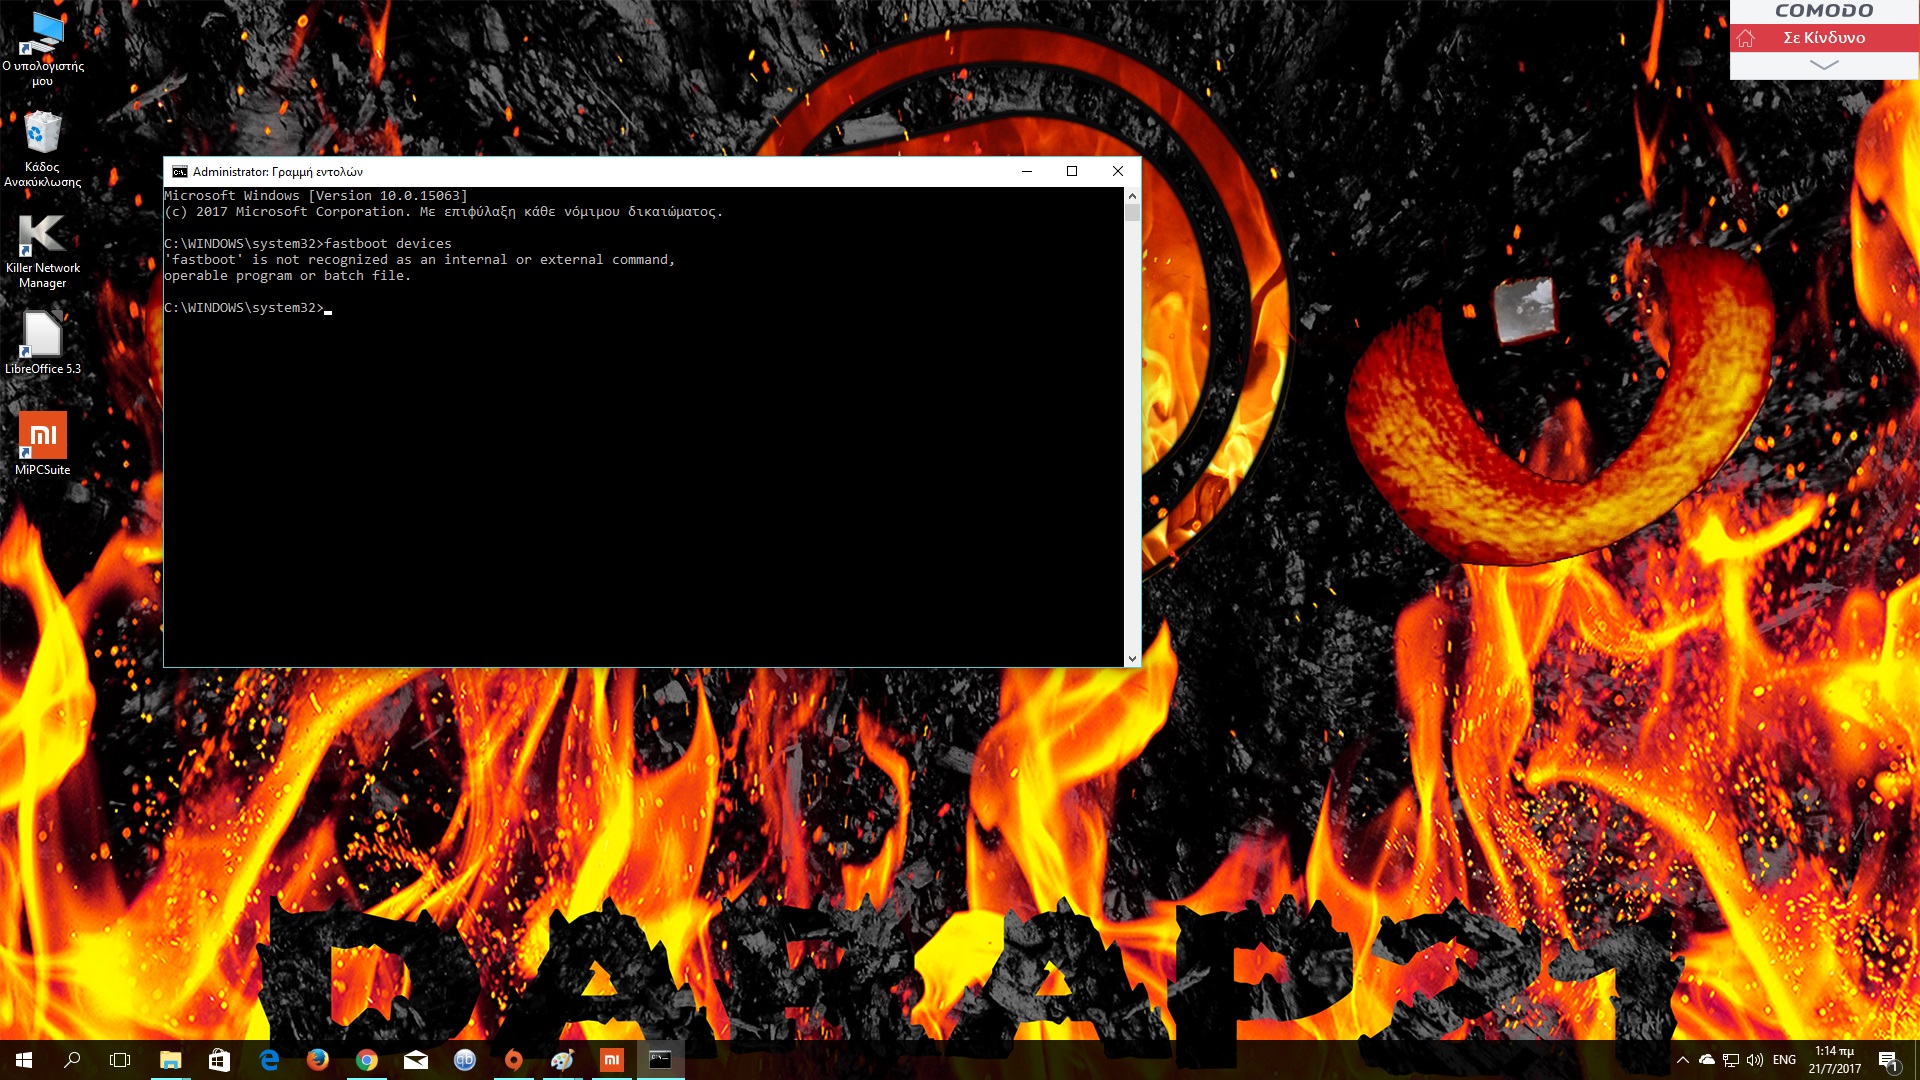Open the Action Center notifications icon
Viewport: 1920px width, 1080px height.
pos(1888,1060)
